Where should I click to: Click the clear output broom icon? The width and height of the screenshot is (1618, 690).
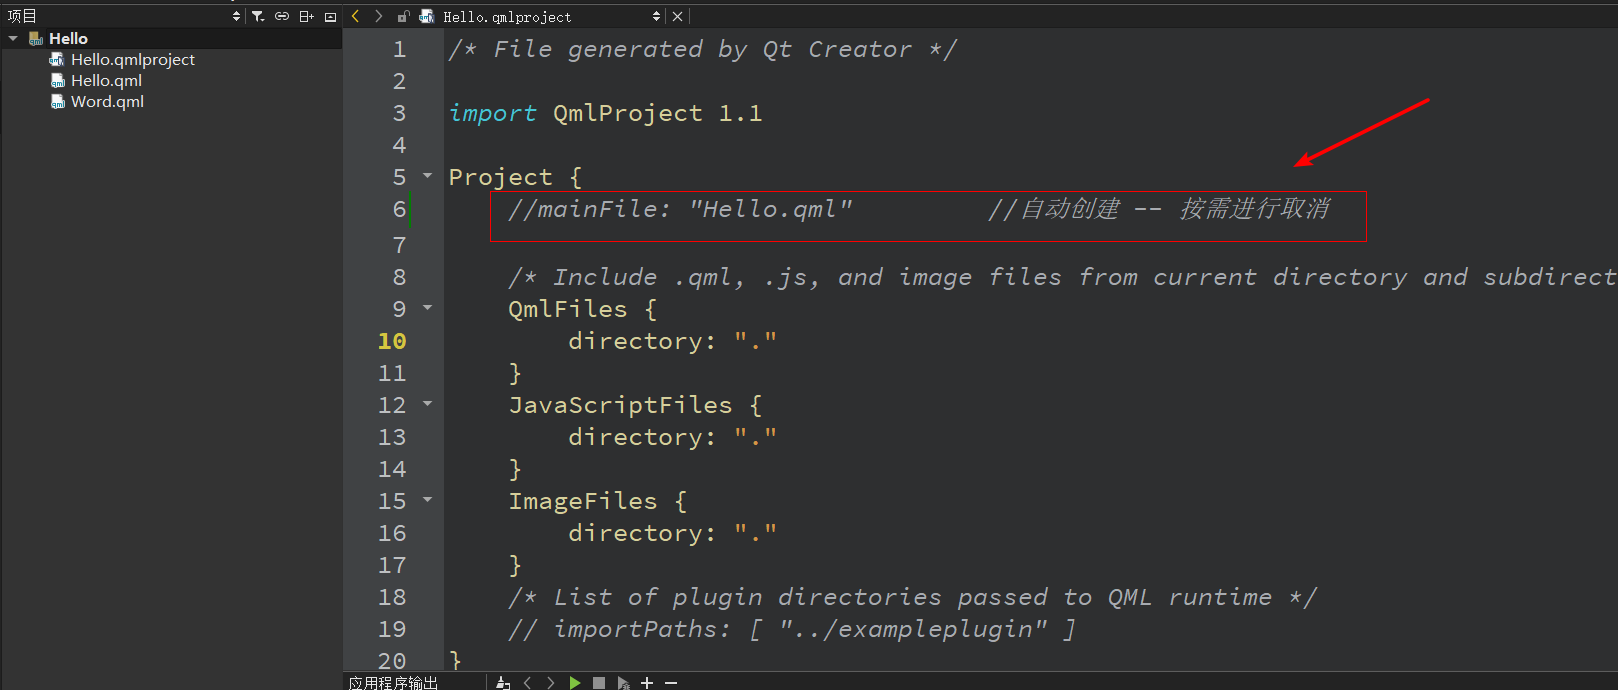click(503, 683)
